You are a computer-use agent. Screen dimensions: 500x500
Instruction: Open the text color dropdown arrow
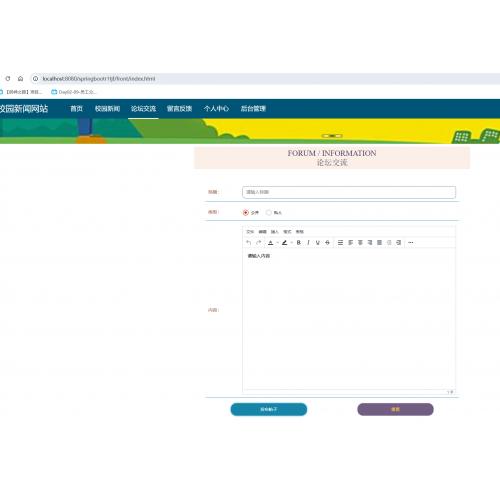point(277,243)
